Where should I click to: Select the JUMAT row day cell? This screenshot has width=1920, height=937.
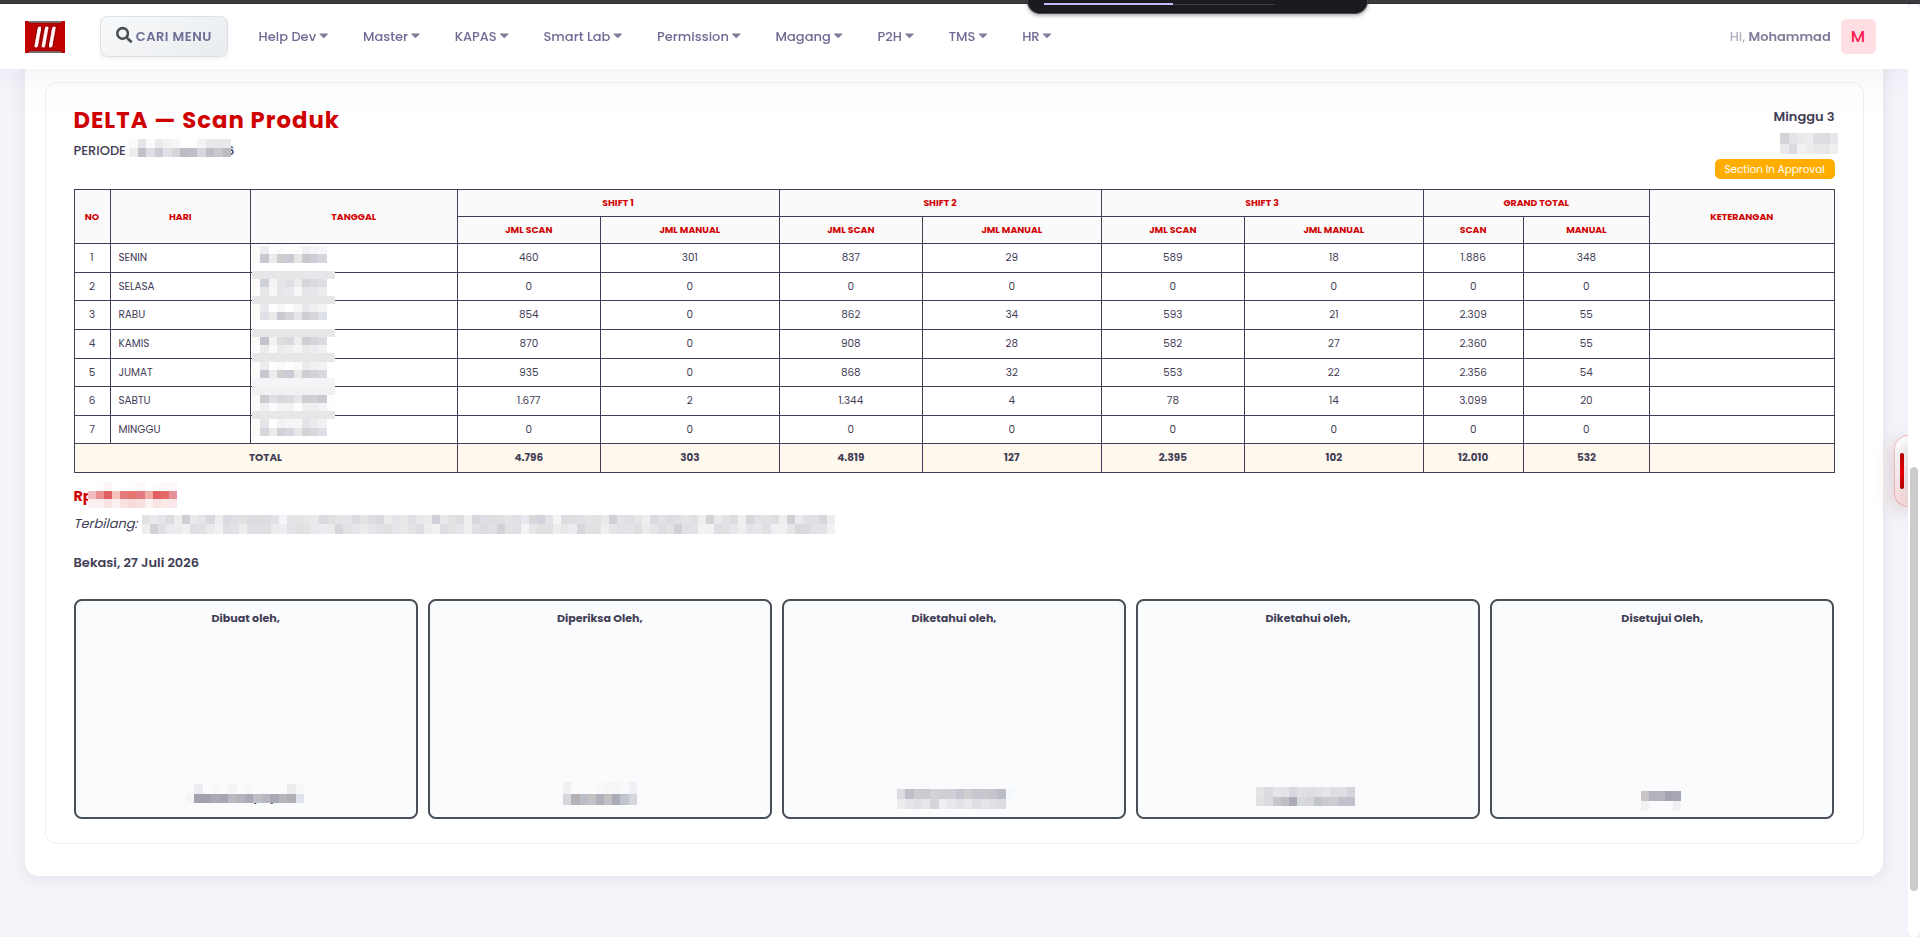click(x=180, y=372)
